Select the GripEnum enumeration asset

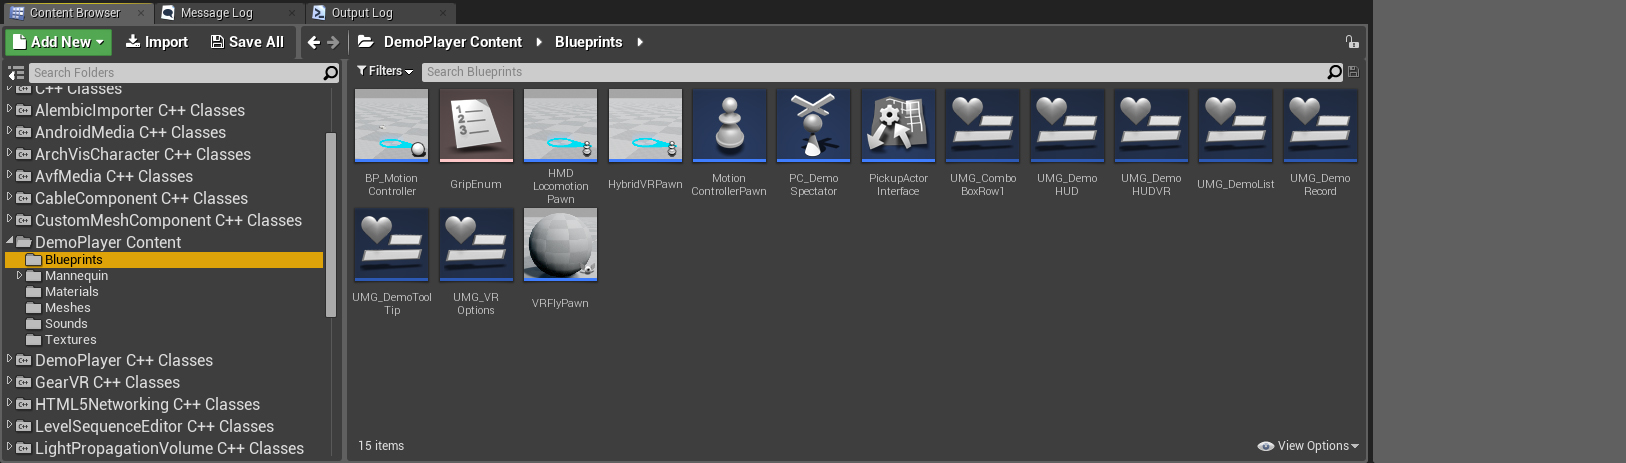(476, 125)
